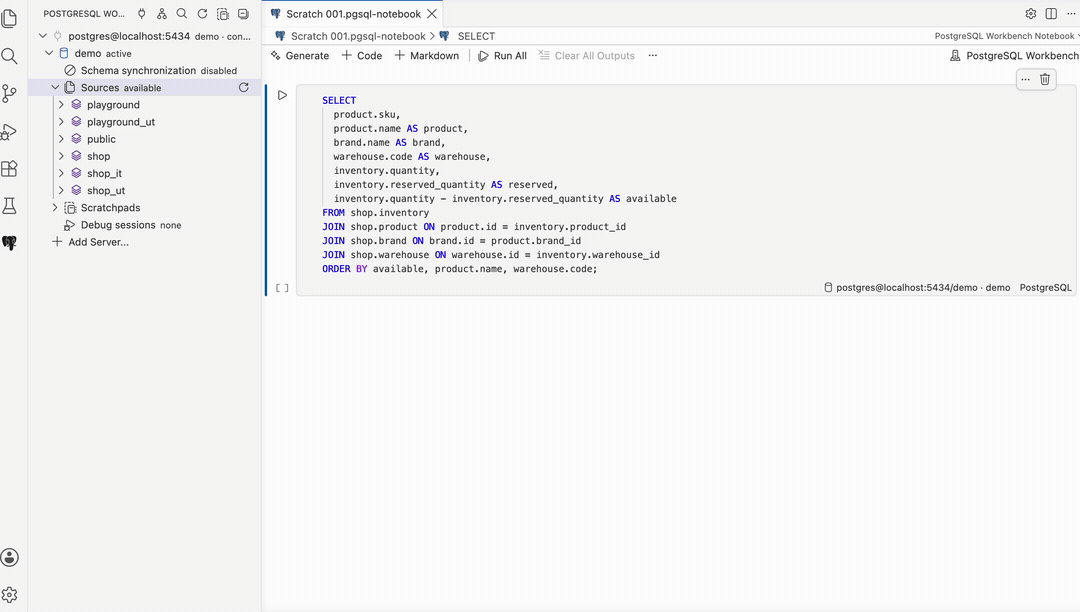Image resolution: width=1080 pixels, height=612 pixels.
Task: Open the PostgreSQL elephant view
Action: click(10, 243)
